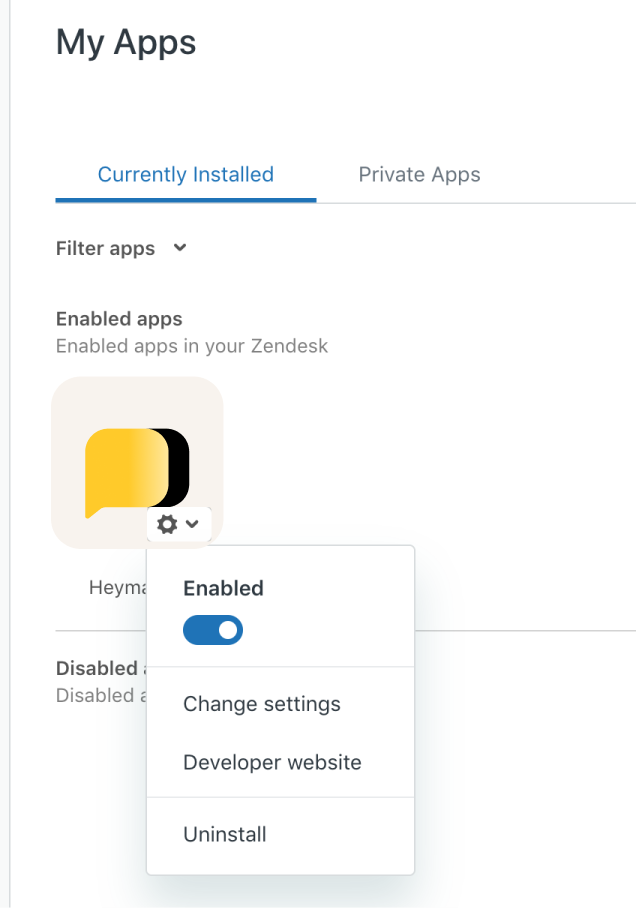Click the Enabled label above the switch

[223, 588]
